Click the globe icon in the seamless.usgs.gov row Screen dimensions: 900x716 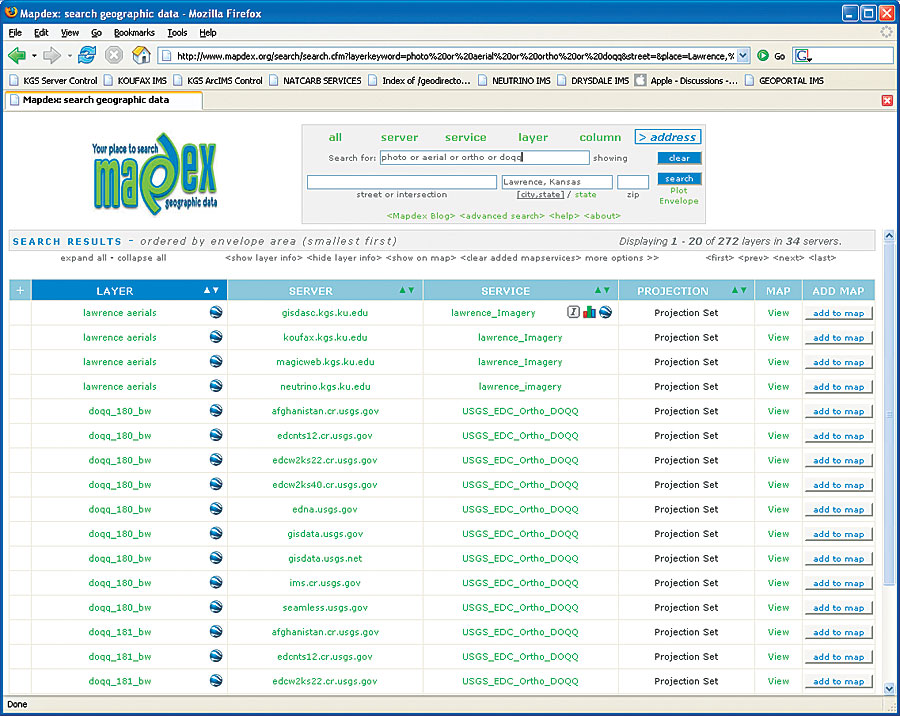pos(216,607)
